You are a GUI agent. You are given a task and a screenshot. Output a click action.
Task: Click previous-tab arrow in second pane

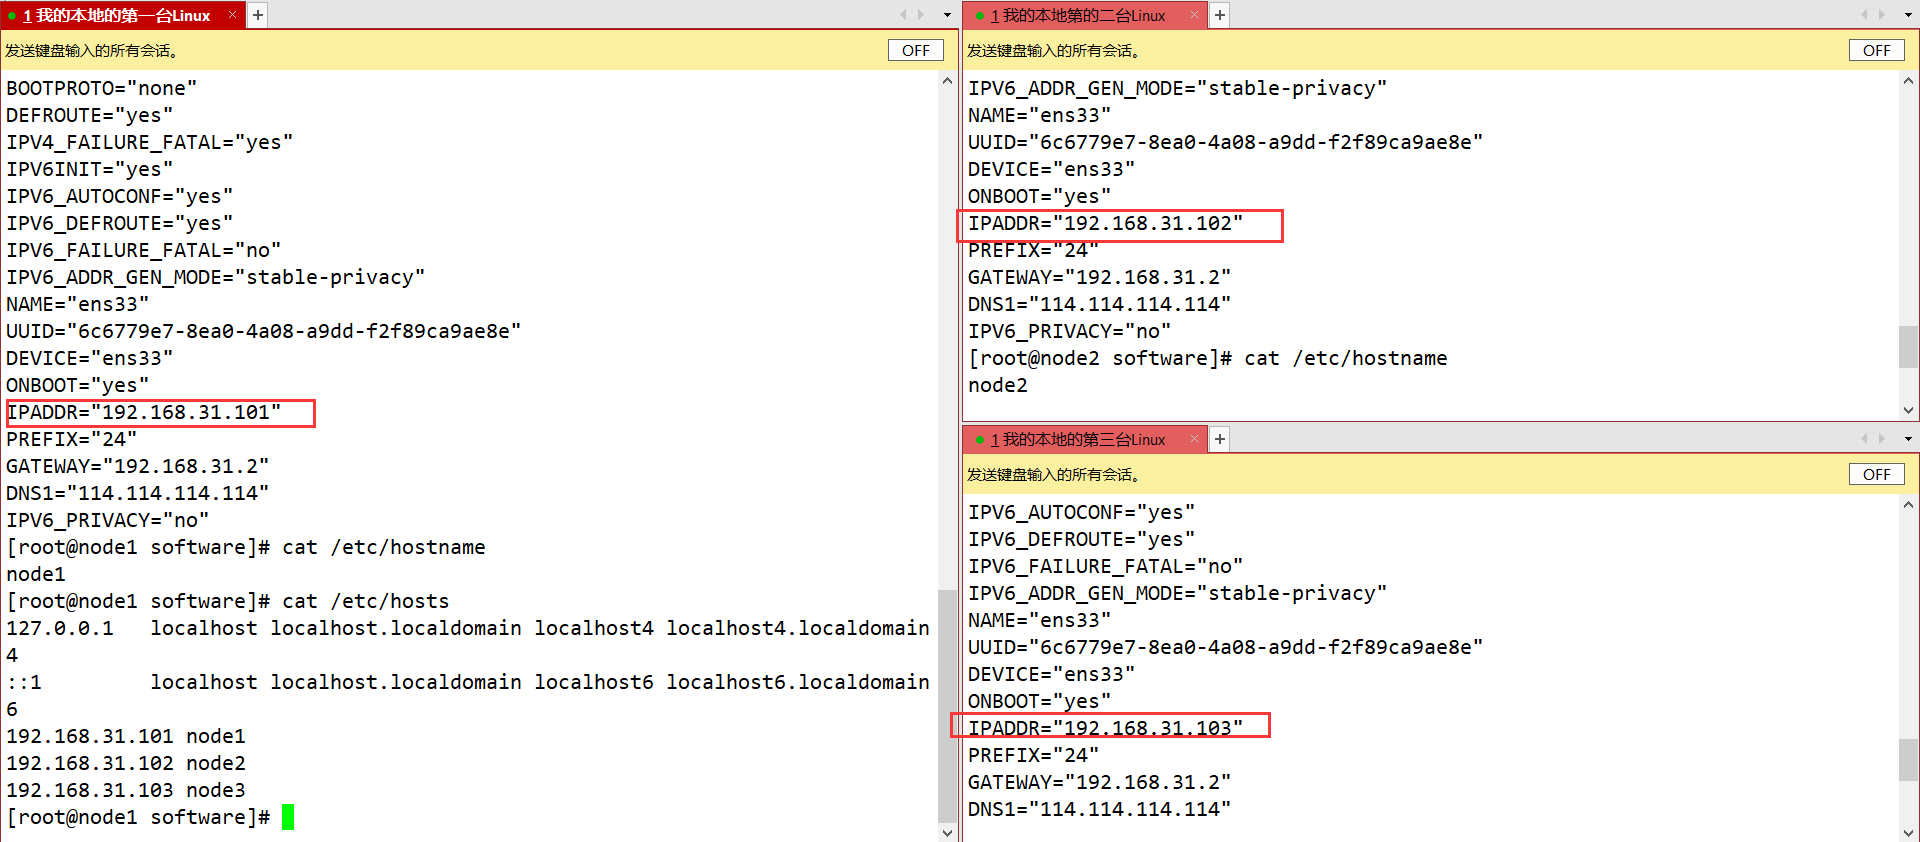click(x=1864, y=15)
